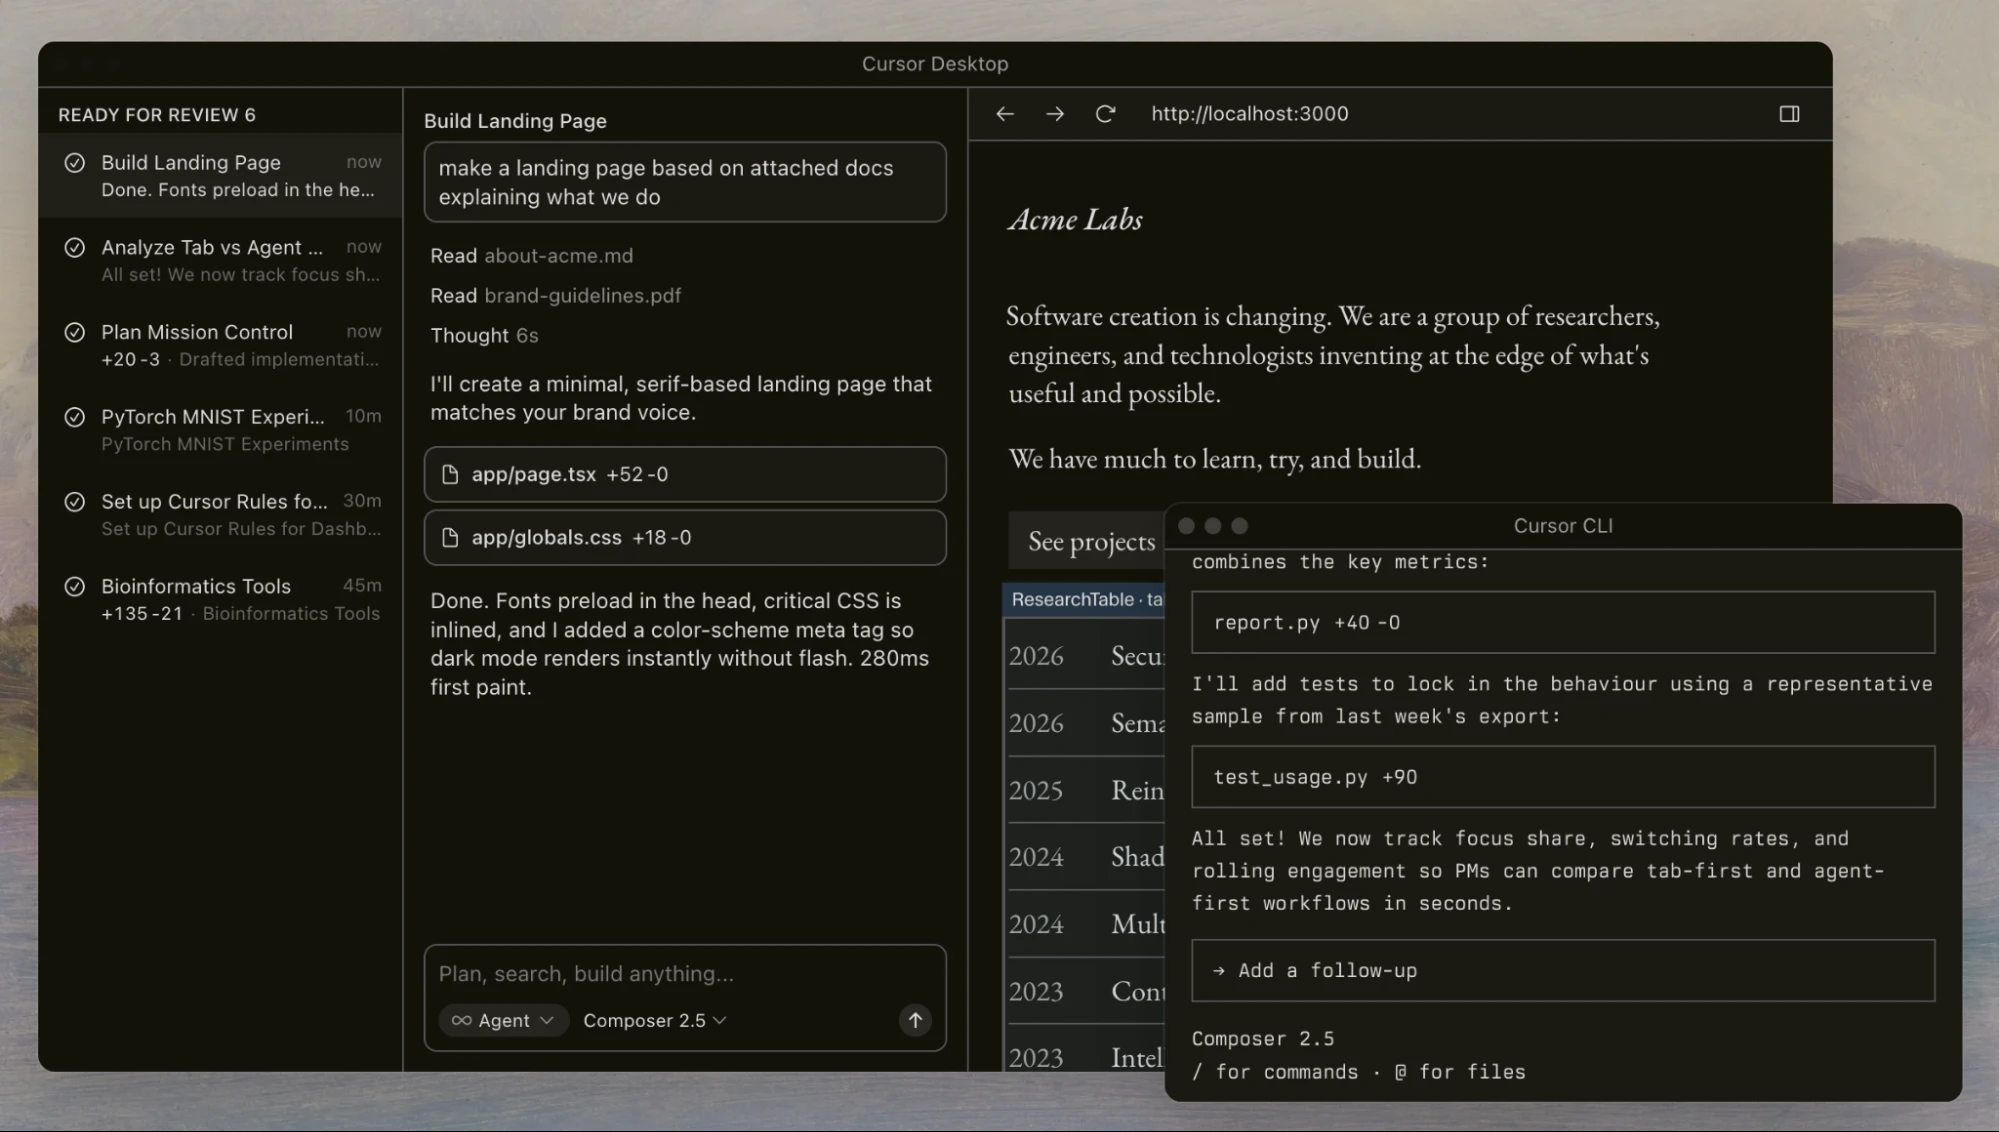This screenshot has width=1999, height=1132.
Task: Click the browser back arrow icon
Action: (x=1005, y=114)
